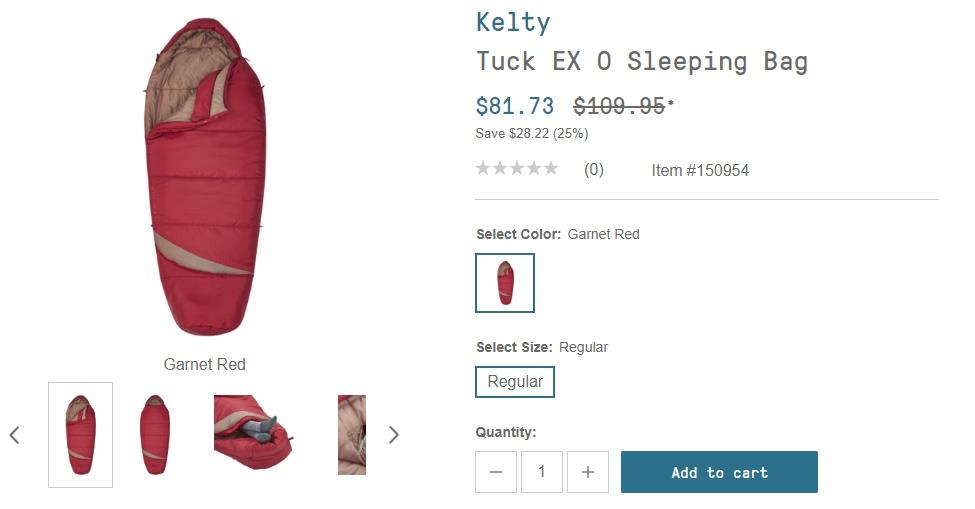Open the star rating reviews

(517, 168)
